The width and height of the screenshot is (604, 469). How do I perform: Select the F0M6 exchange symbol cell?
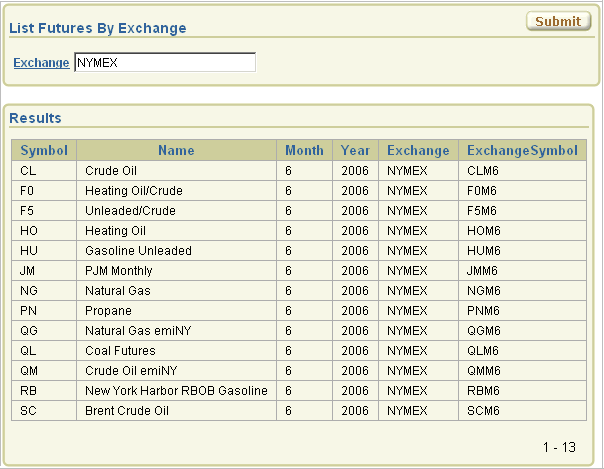click(x=522, y=191)
